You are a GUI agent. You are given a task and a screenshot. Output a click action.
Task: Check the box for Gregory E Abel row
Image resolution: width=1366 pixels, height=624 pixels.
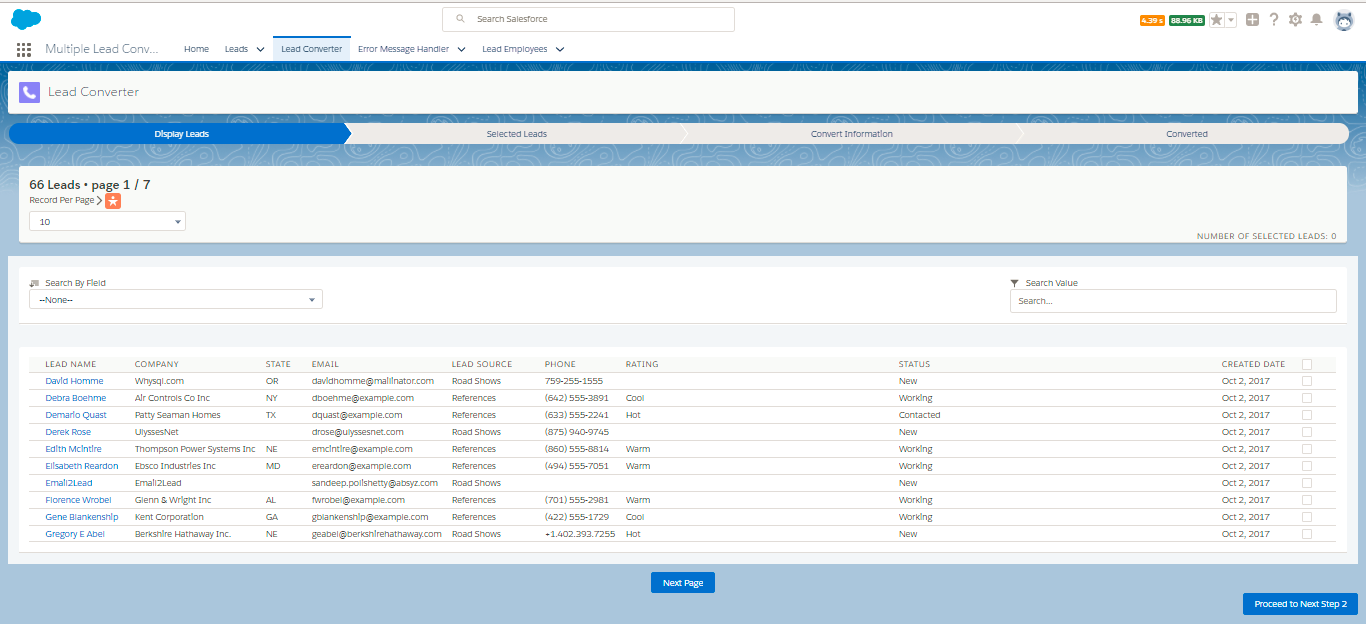click(x=1307, y=534)
